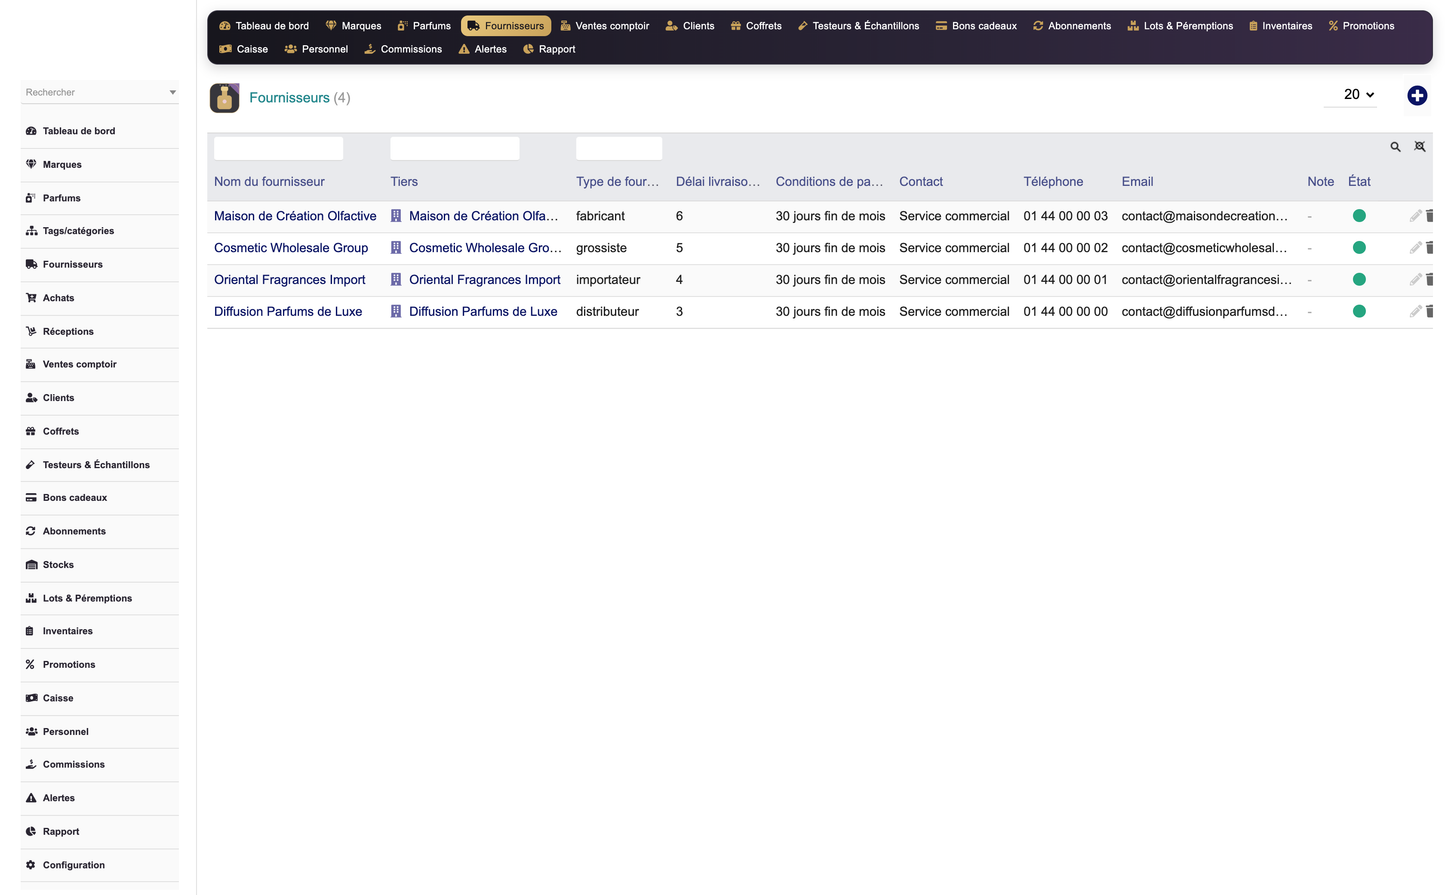
Task: Sort by Délai livraison column header
Action: coord(718,182)
